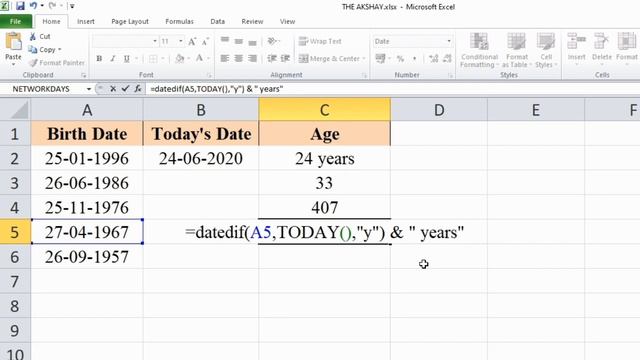Click the Font Color letter A swatch
Viewport: 640px width, 360px height.
pos(199,59)
